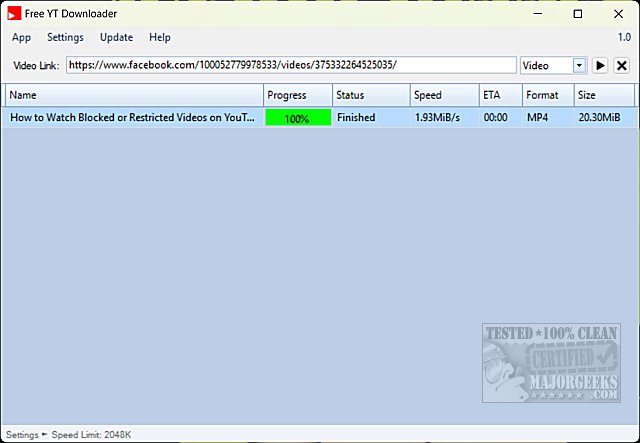Sort by the ETA column header
This screenshot has height=443, width=640.
pos(500,95)
